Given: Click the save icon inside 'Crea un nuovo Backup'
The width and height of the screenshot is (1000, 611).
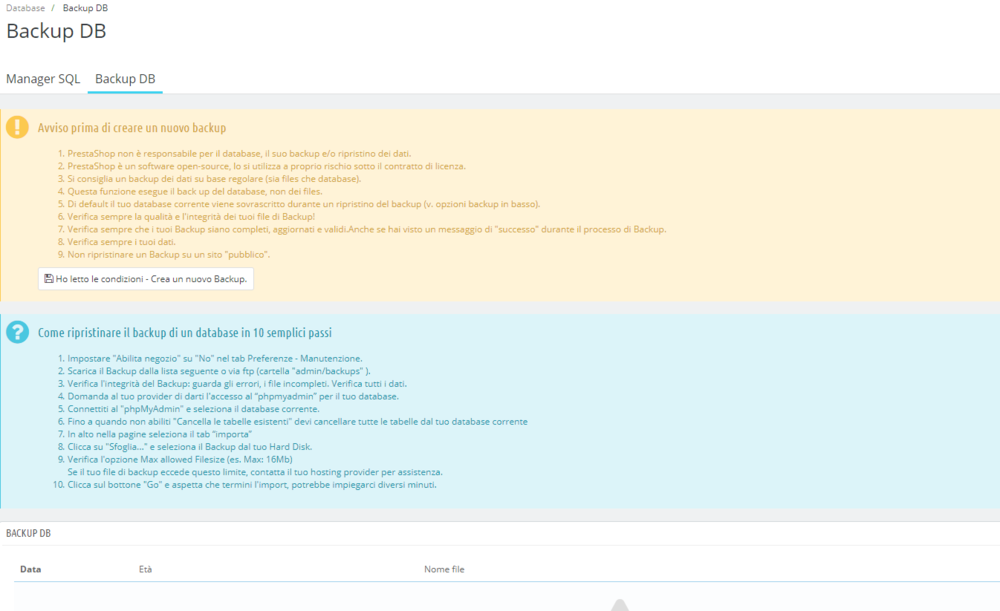Looking at the screenshot, I should (x=48, y=278).
